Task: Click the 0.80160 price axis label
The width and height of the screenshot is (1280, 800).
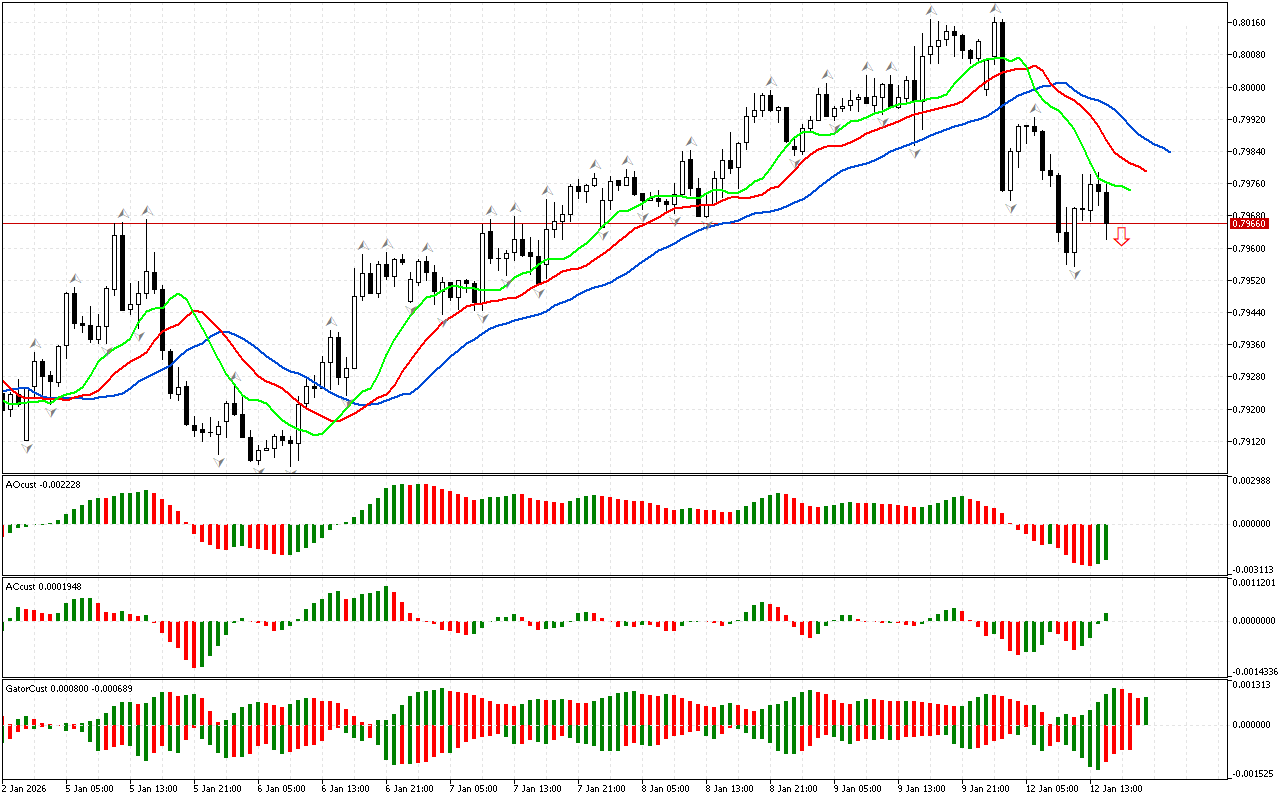Action: pos(1251,22)
